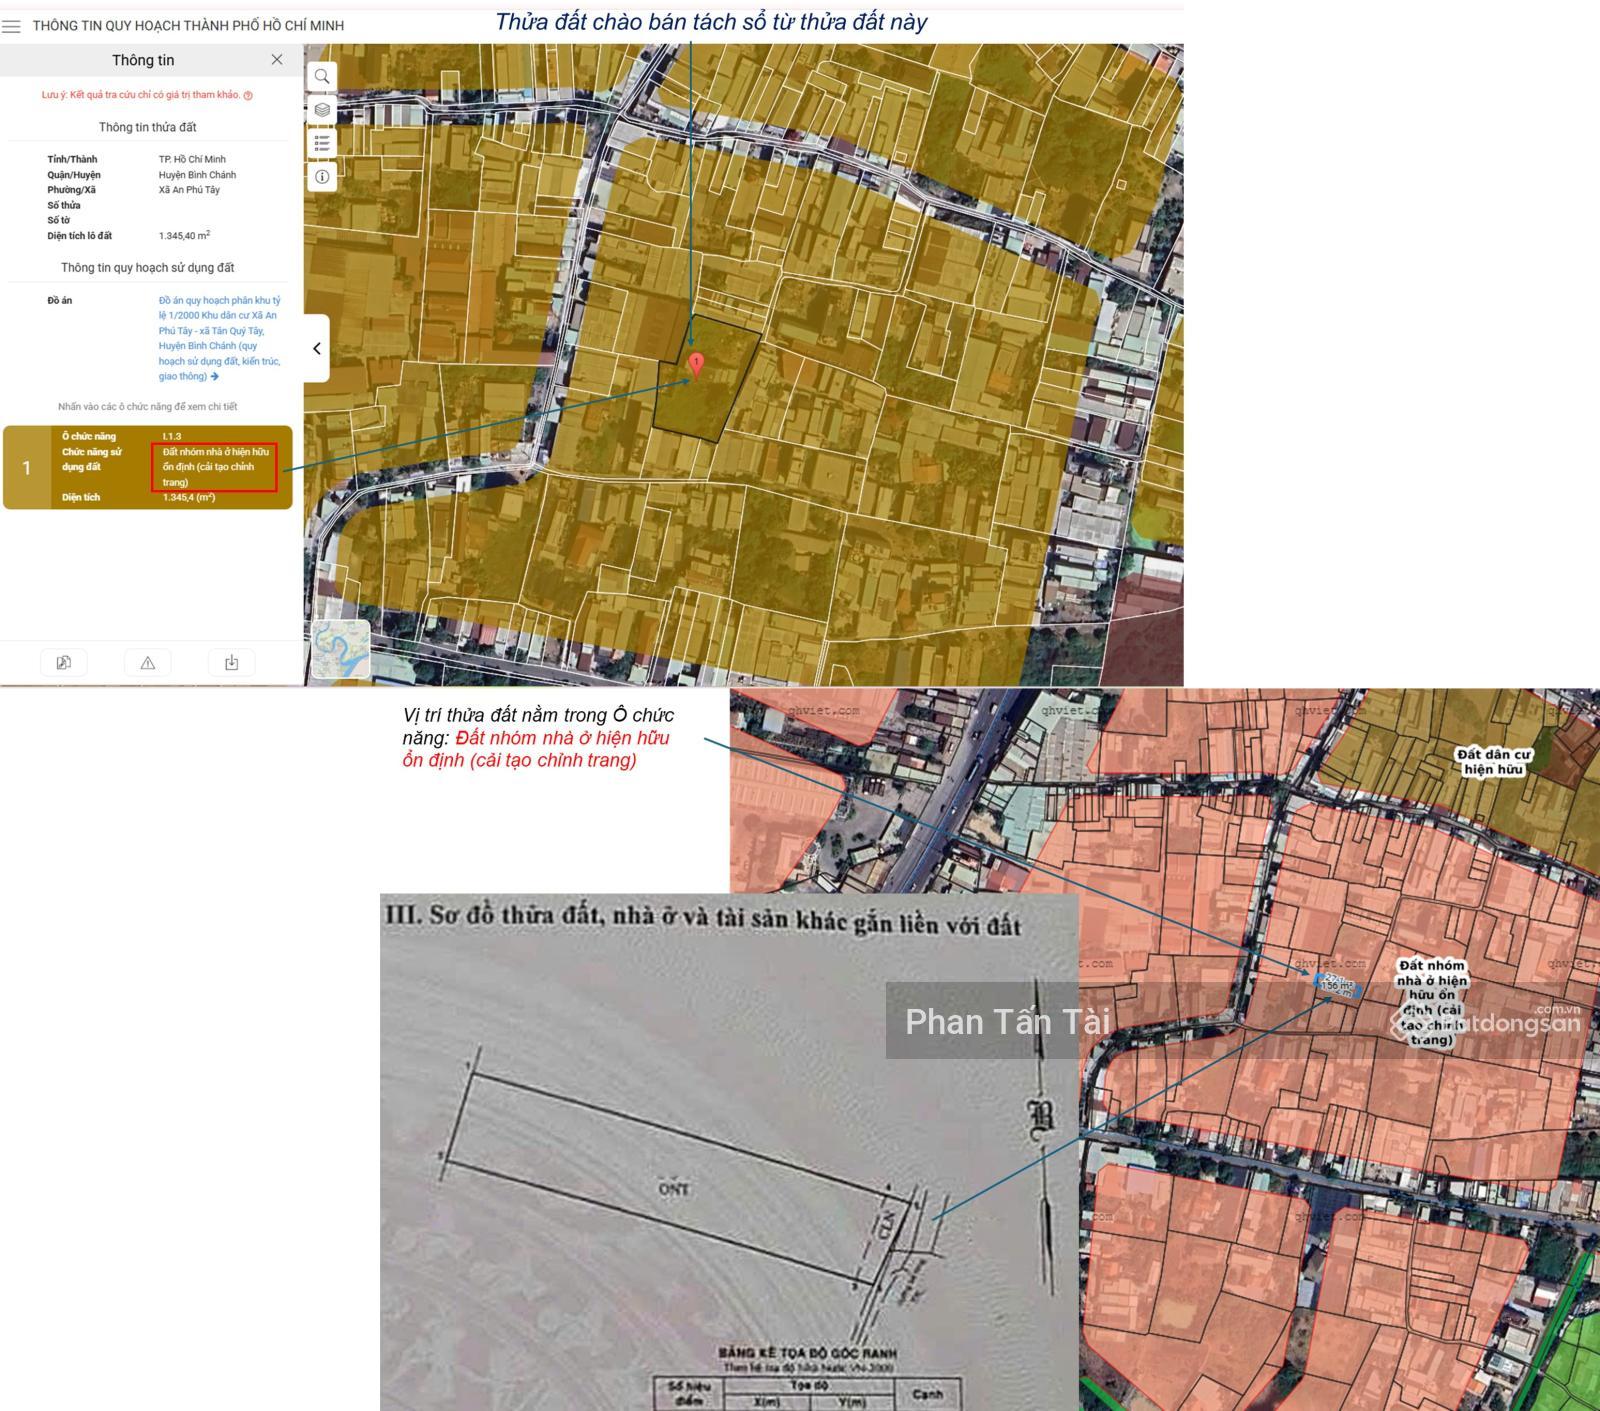Click the map search magnifier icon
The height and width of the screenshot is (1411, 1600).
point(322,77)
